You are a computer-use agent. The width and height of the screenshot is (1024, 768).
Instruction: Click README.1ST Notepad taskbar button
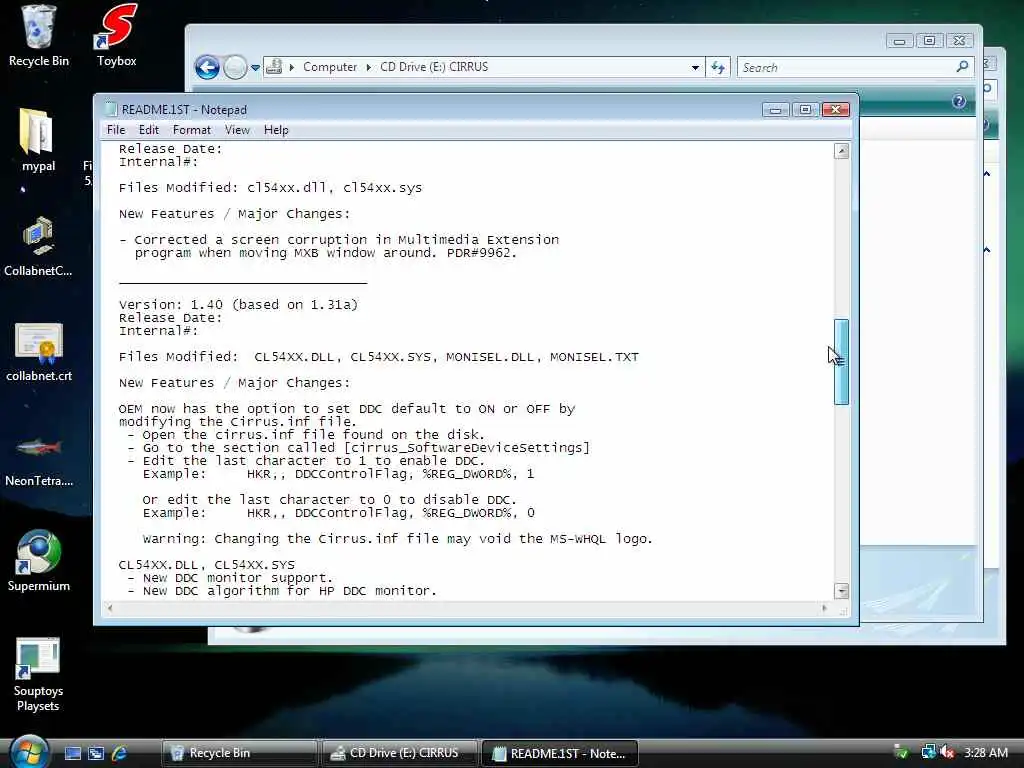pos(560,753)
